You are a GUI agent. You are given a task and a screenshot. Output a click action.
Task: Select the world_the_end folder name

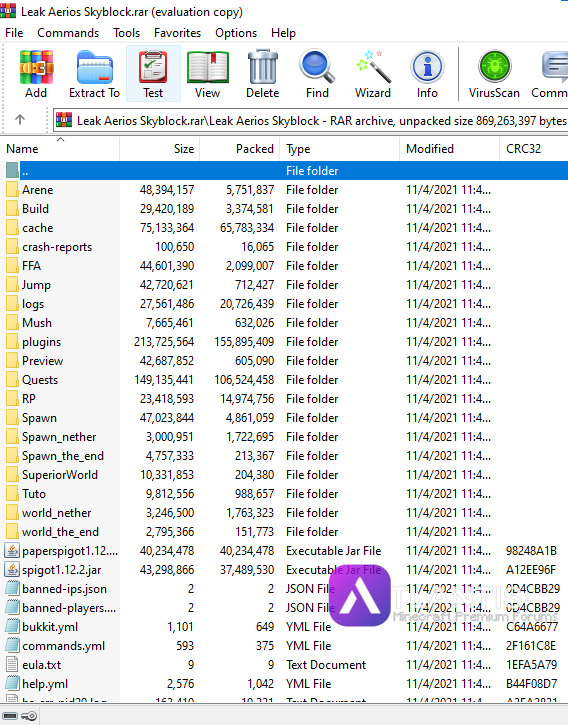(61, 532)
